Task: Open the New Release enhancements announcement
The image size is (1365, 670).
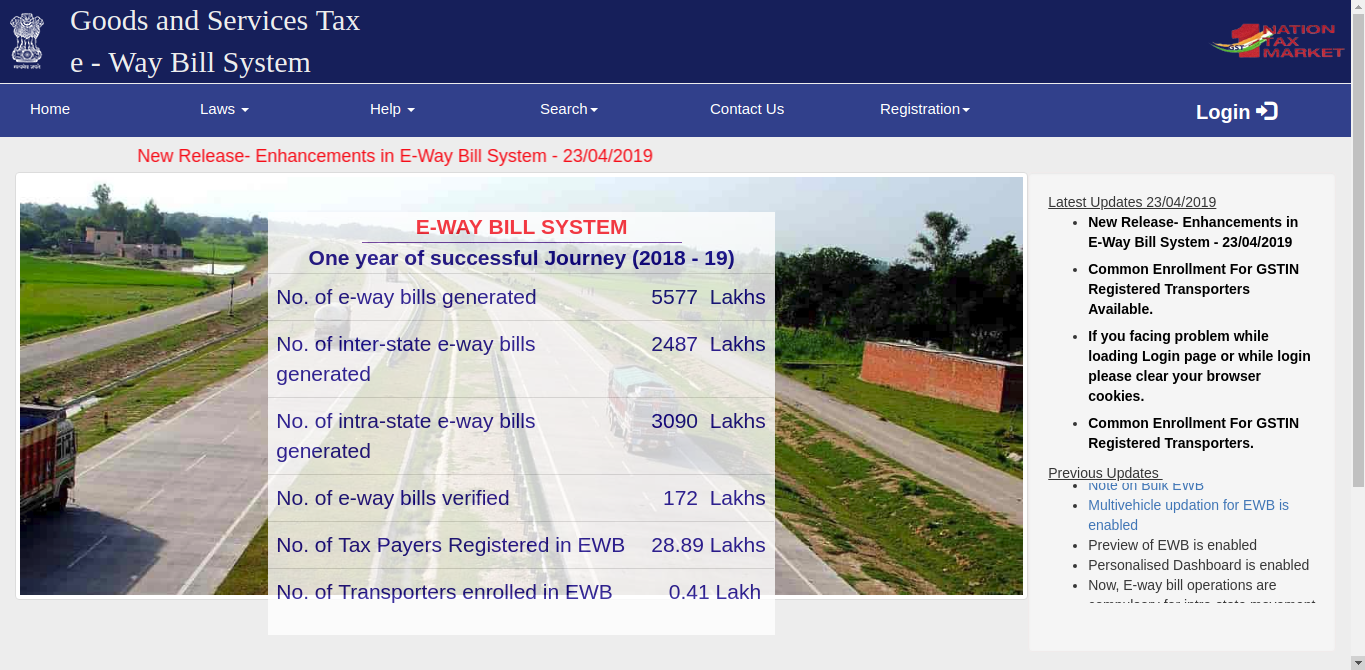Action: (395, 156)
